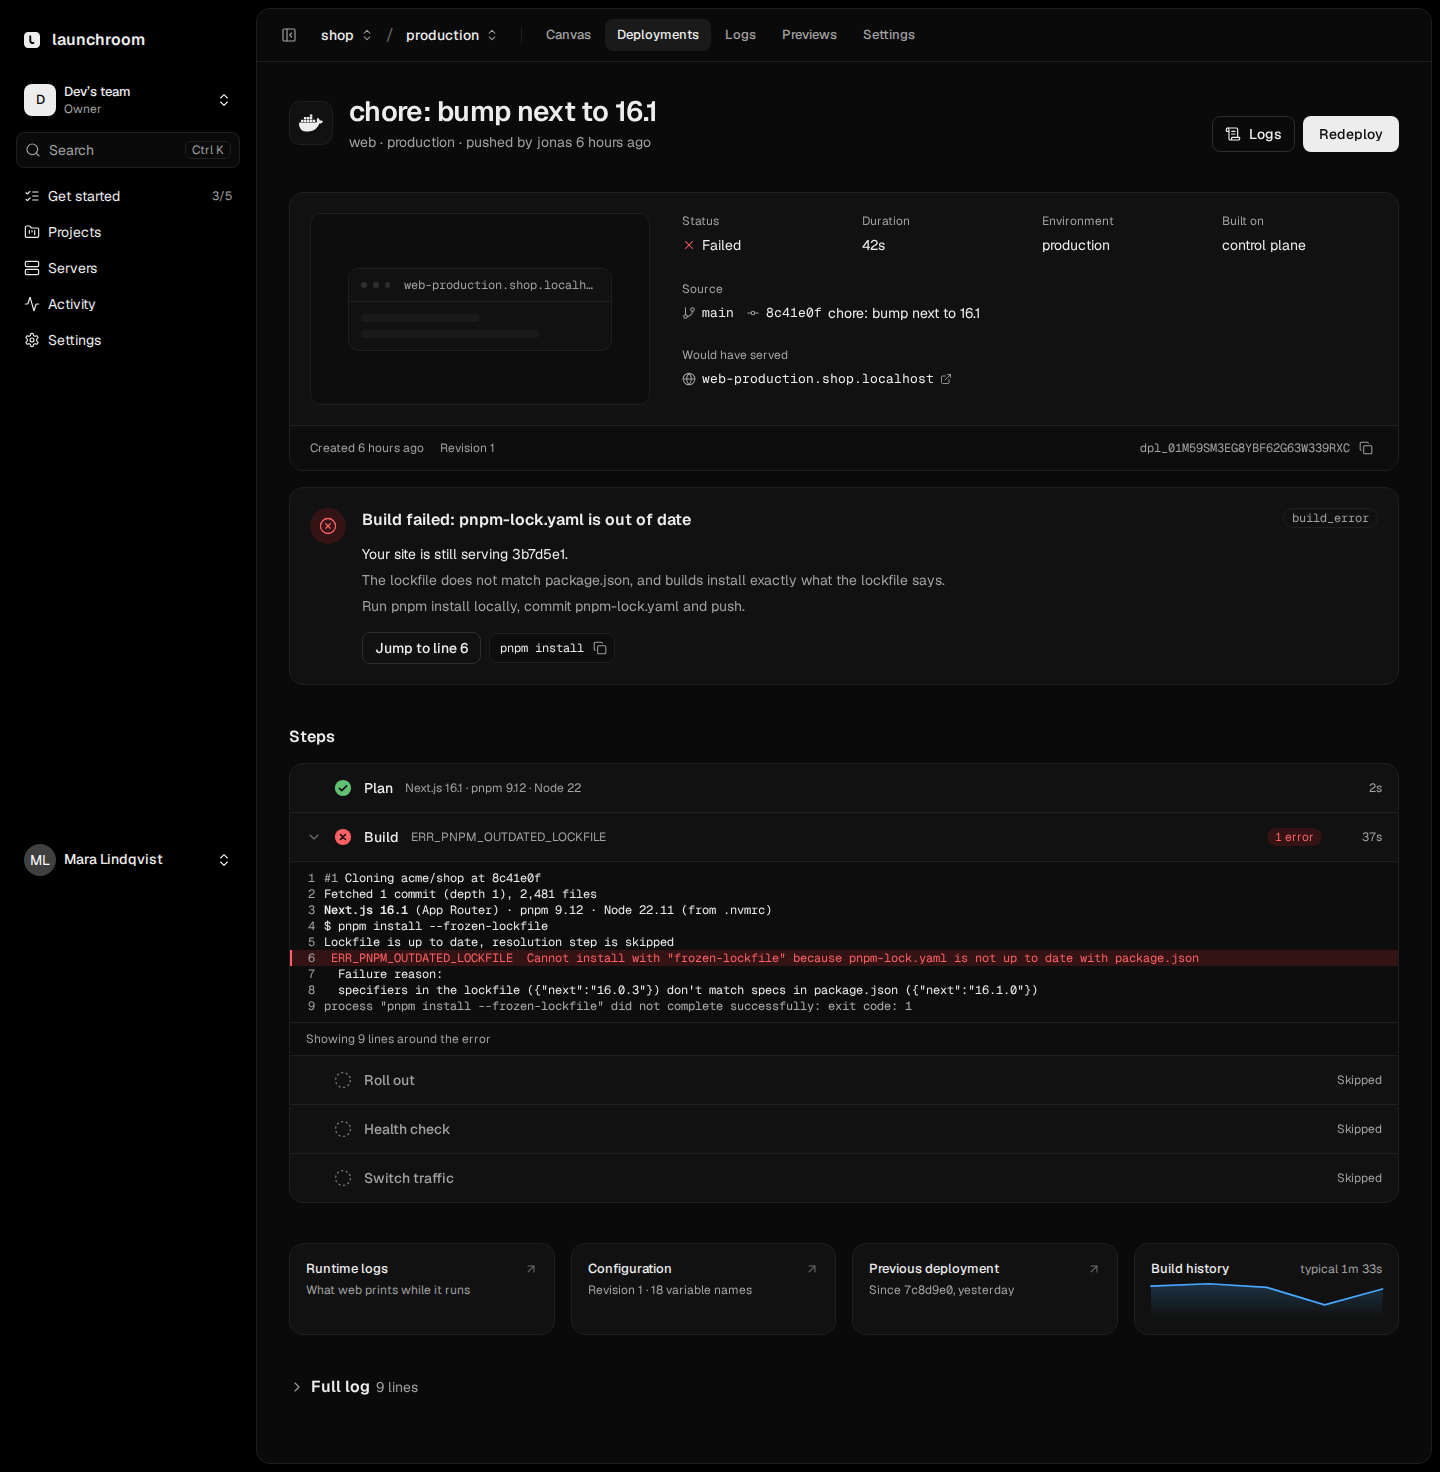Click the Redeploy button

(x=1351, y=134)
